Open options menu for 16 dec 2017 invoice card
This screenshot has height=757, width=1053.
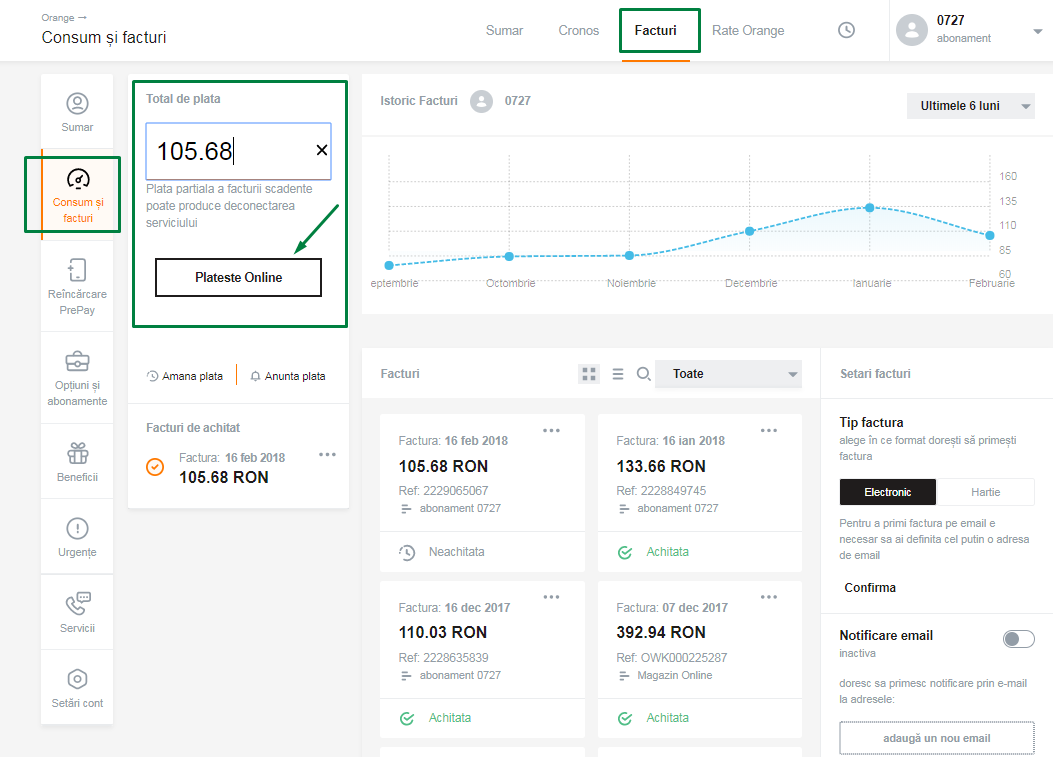[551, 597]
